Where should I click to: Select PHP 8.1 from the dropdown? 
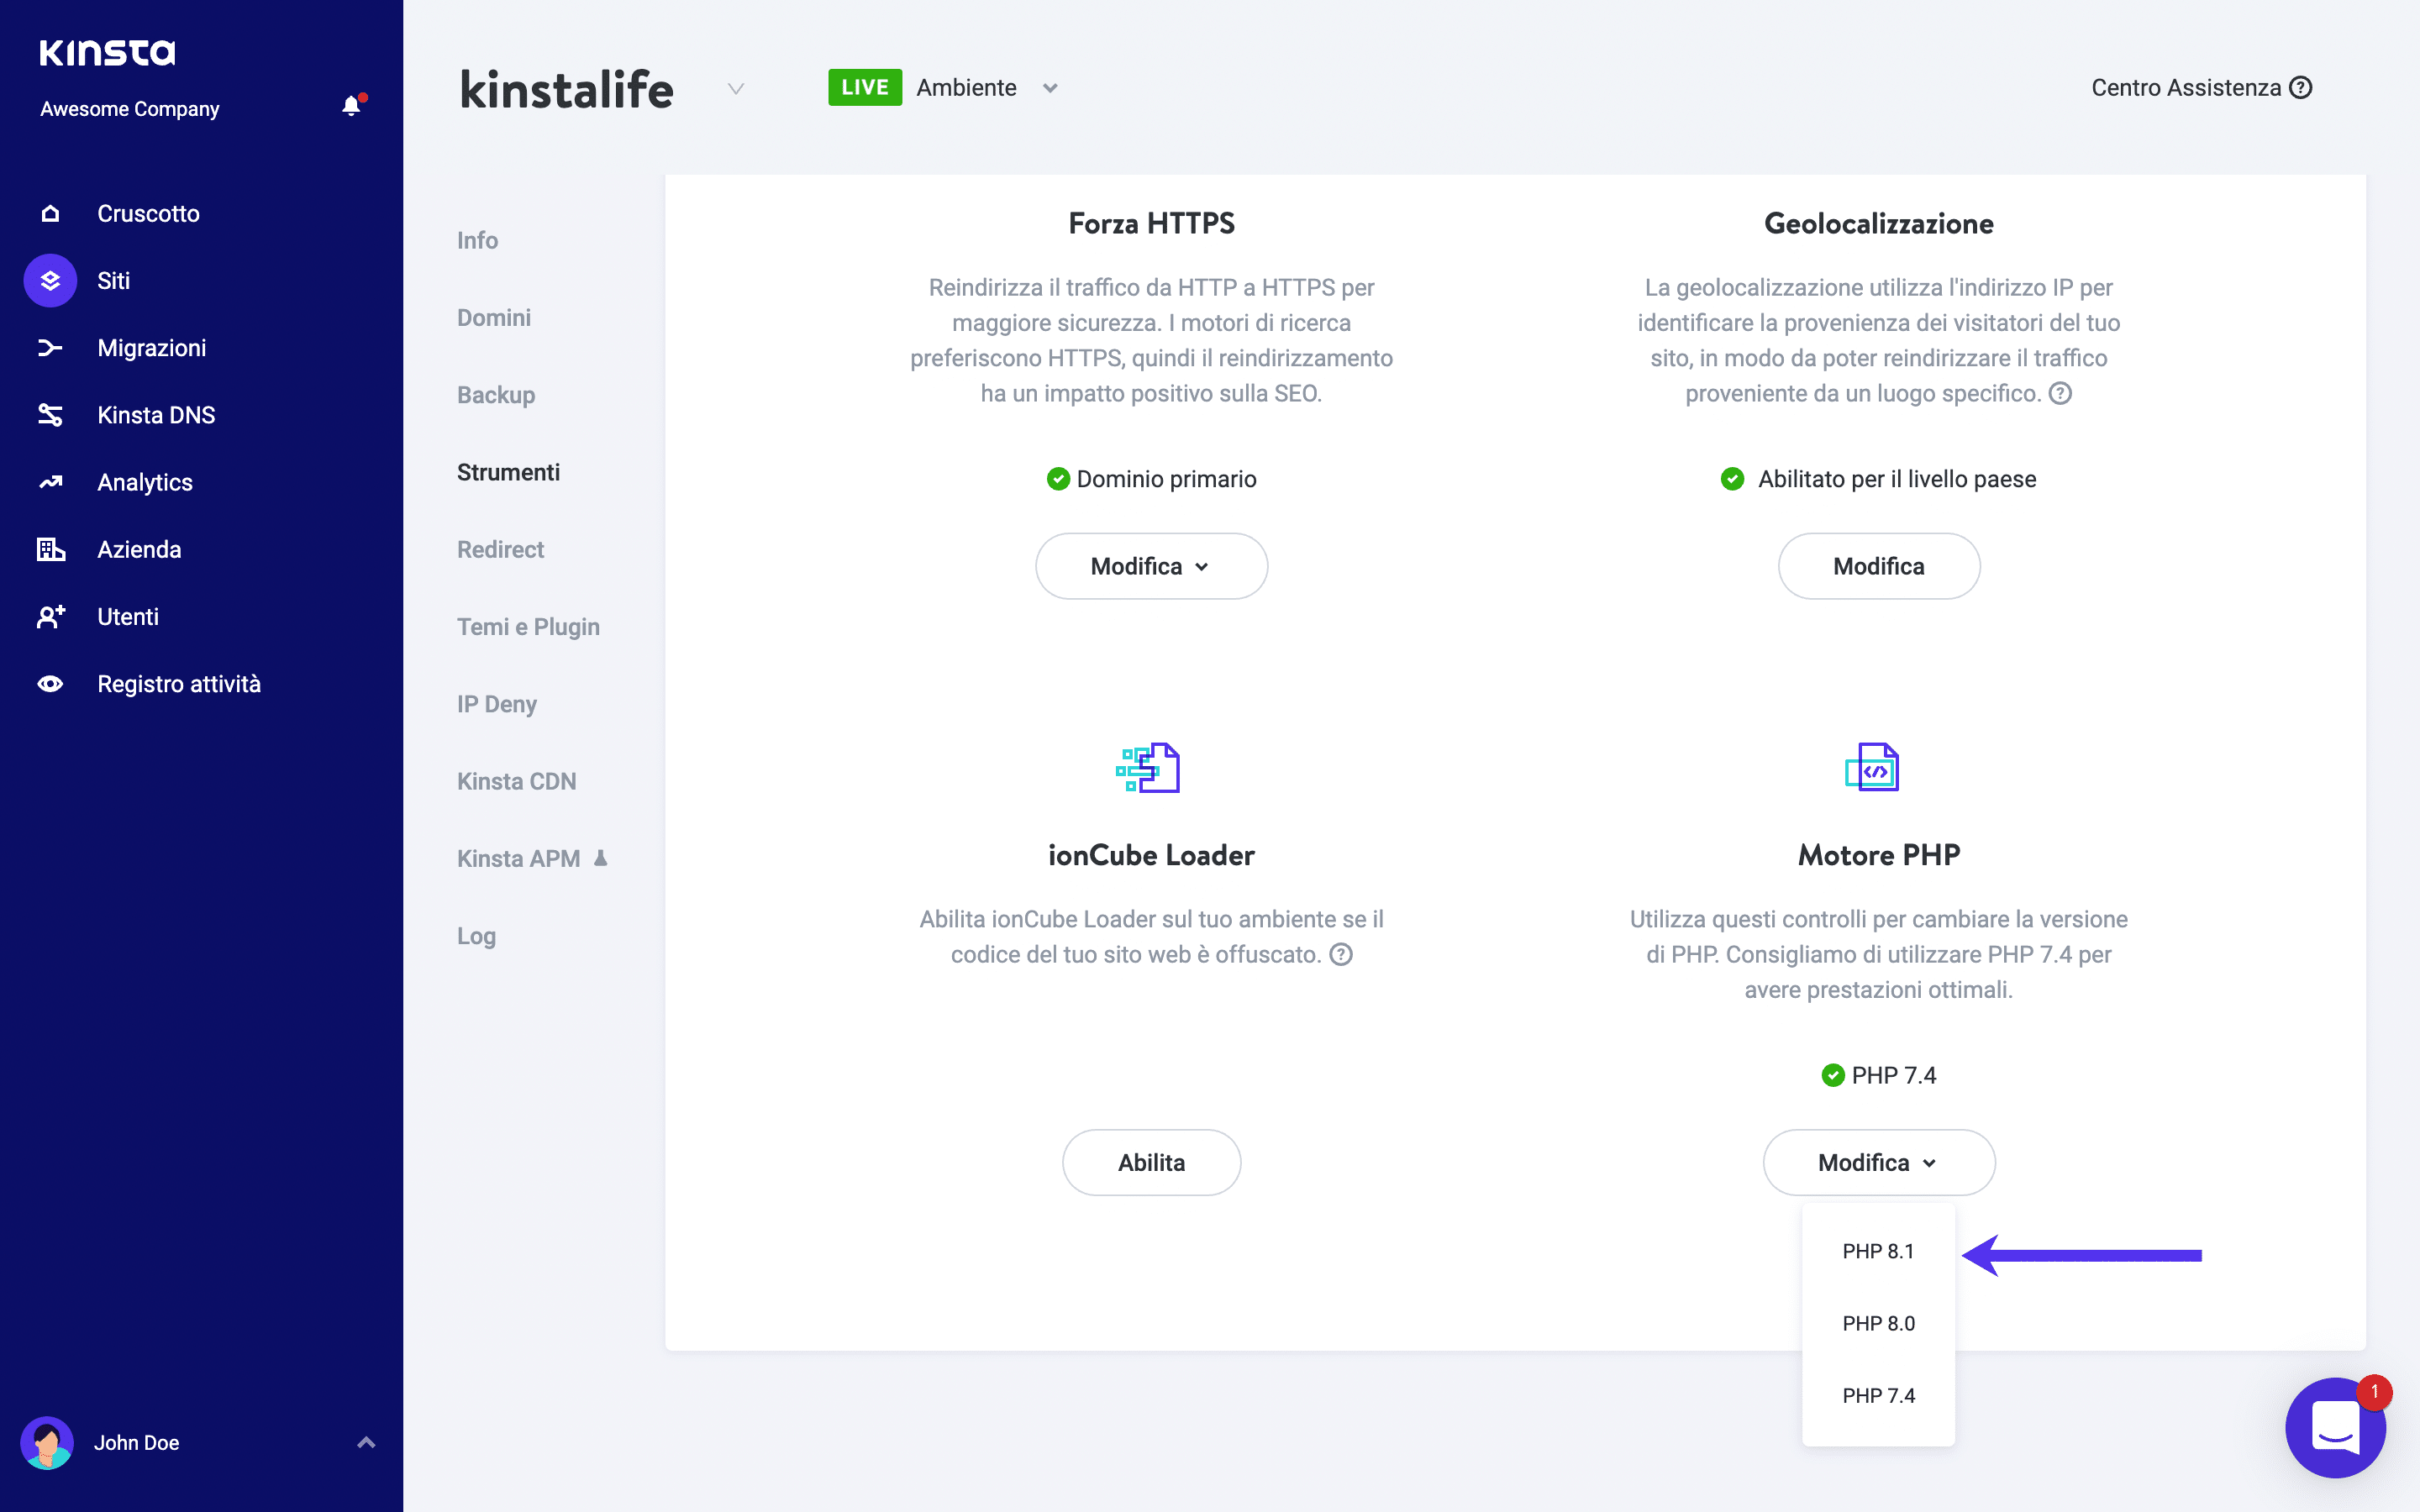click(1878, 1251)
